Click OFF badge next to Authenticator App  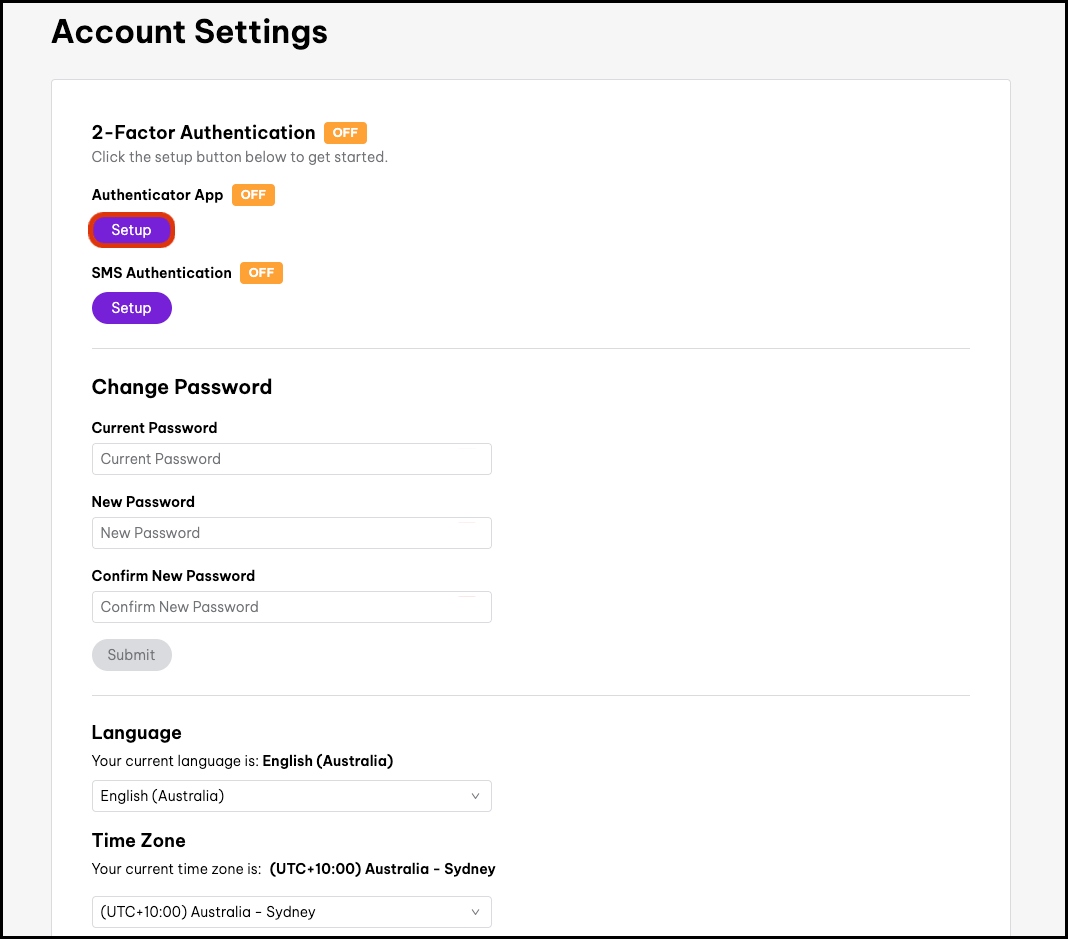[x=253, y=195]
